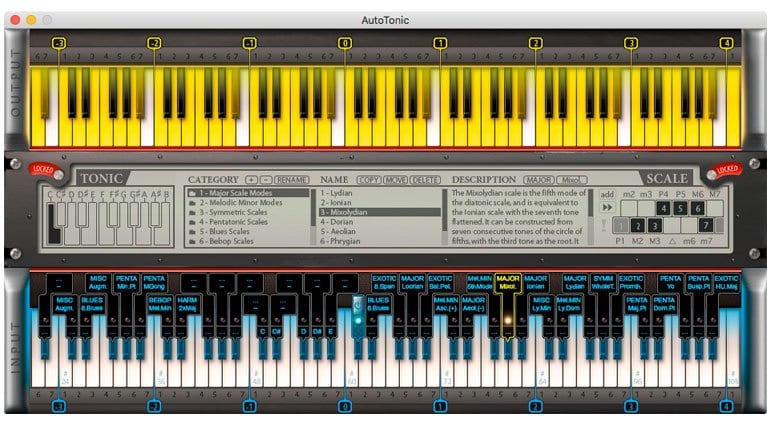Click the exclamation mark icon in Scale panel
This screenshot has height=425, width=770.
coord(605,226)
